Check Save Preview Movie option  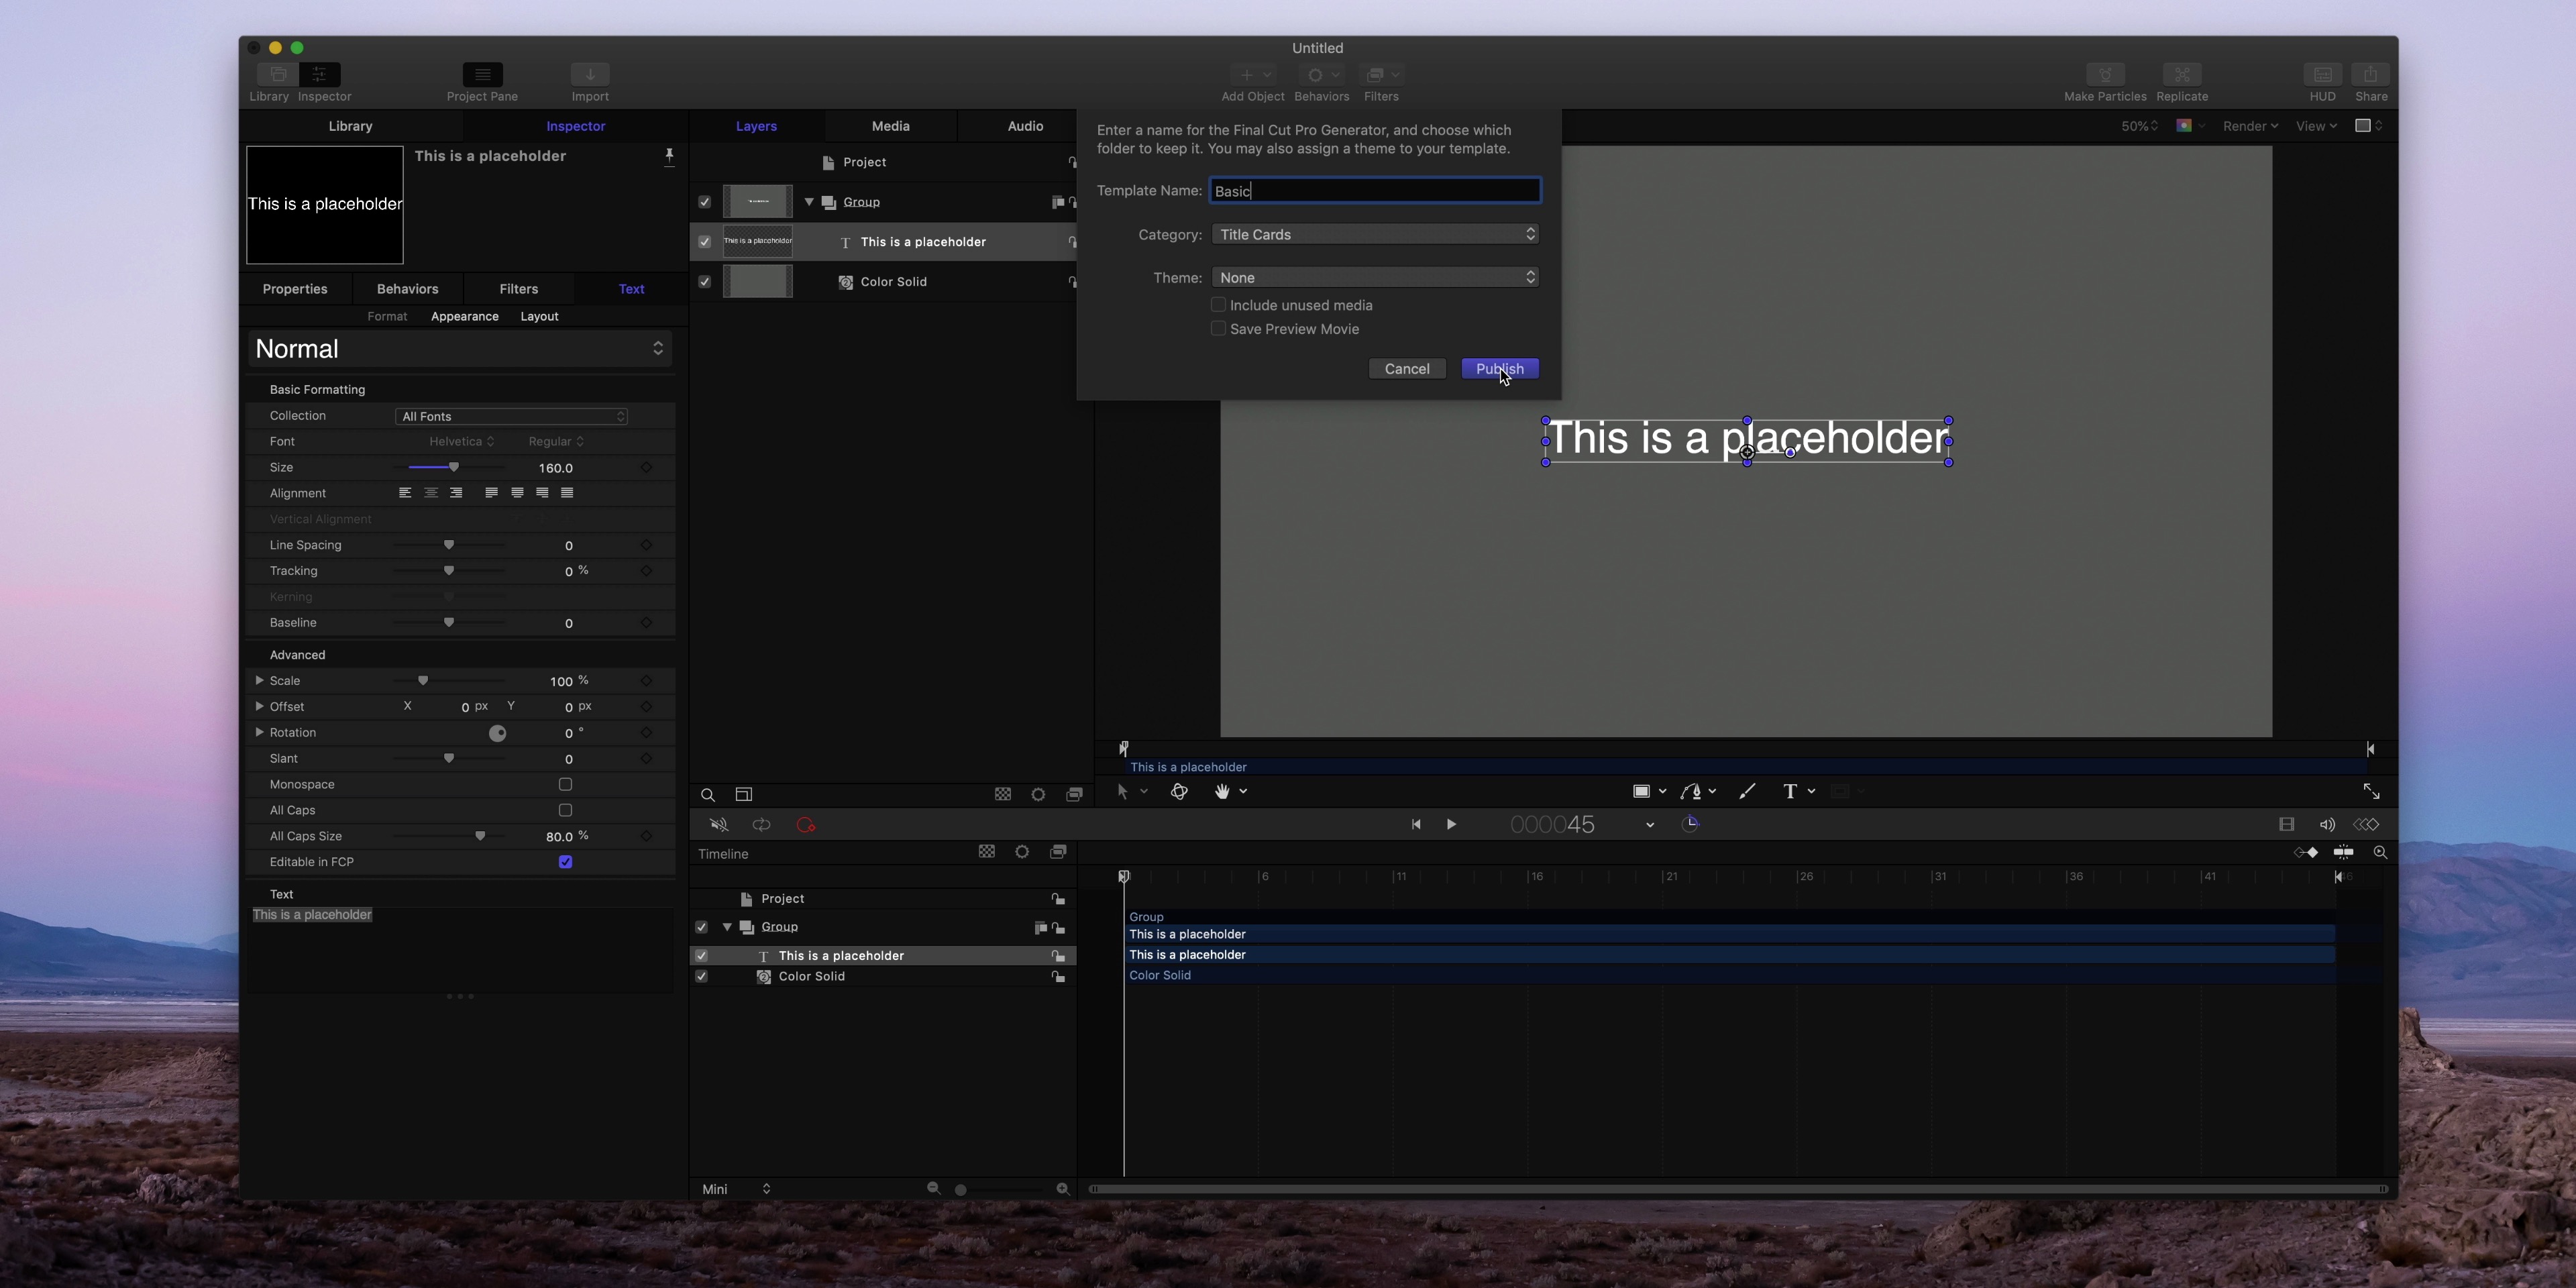coord(1218,329)
